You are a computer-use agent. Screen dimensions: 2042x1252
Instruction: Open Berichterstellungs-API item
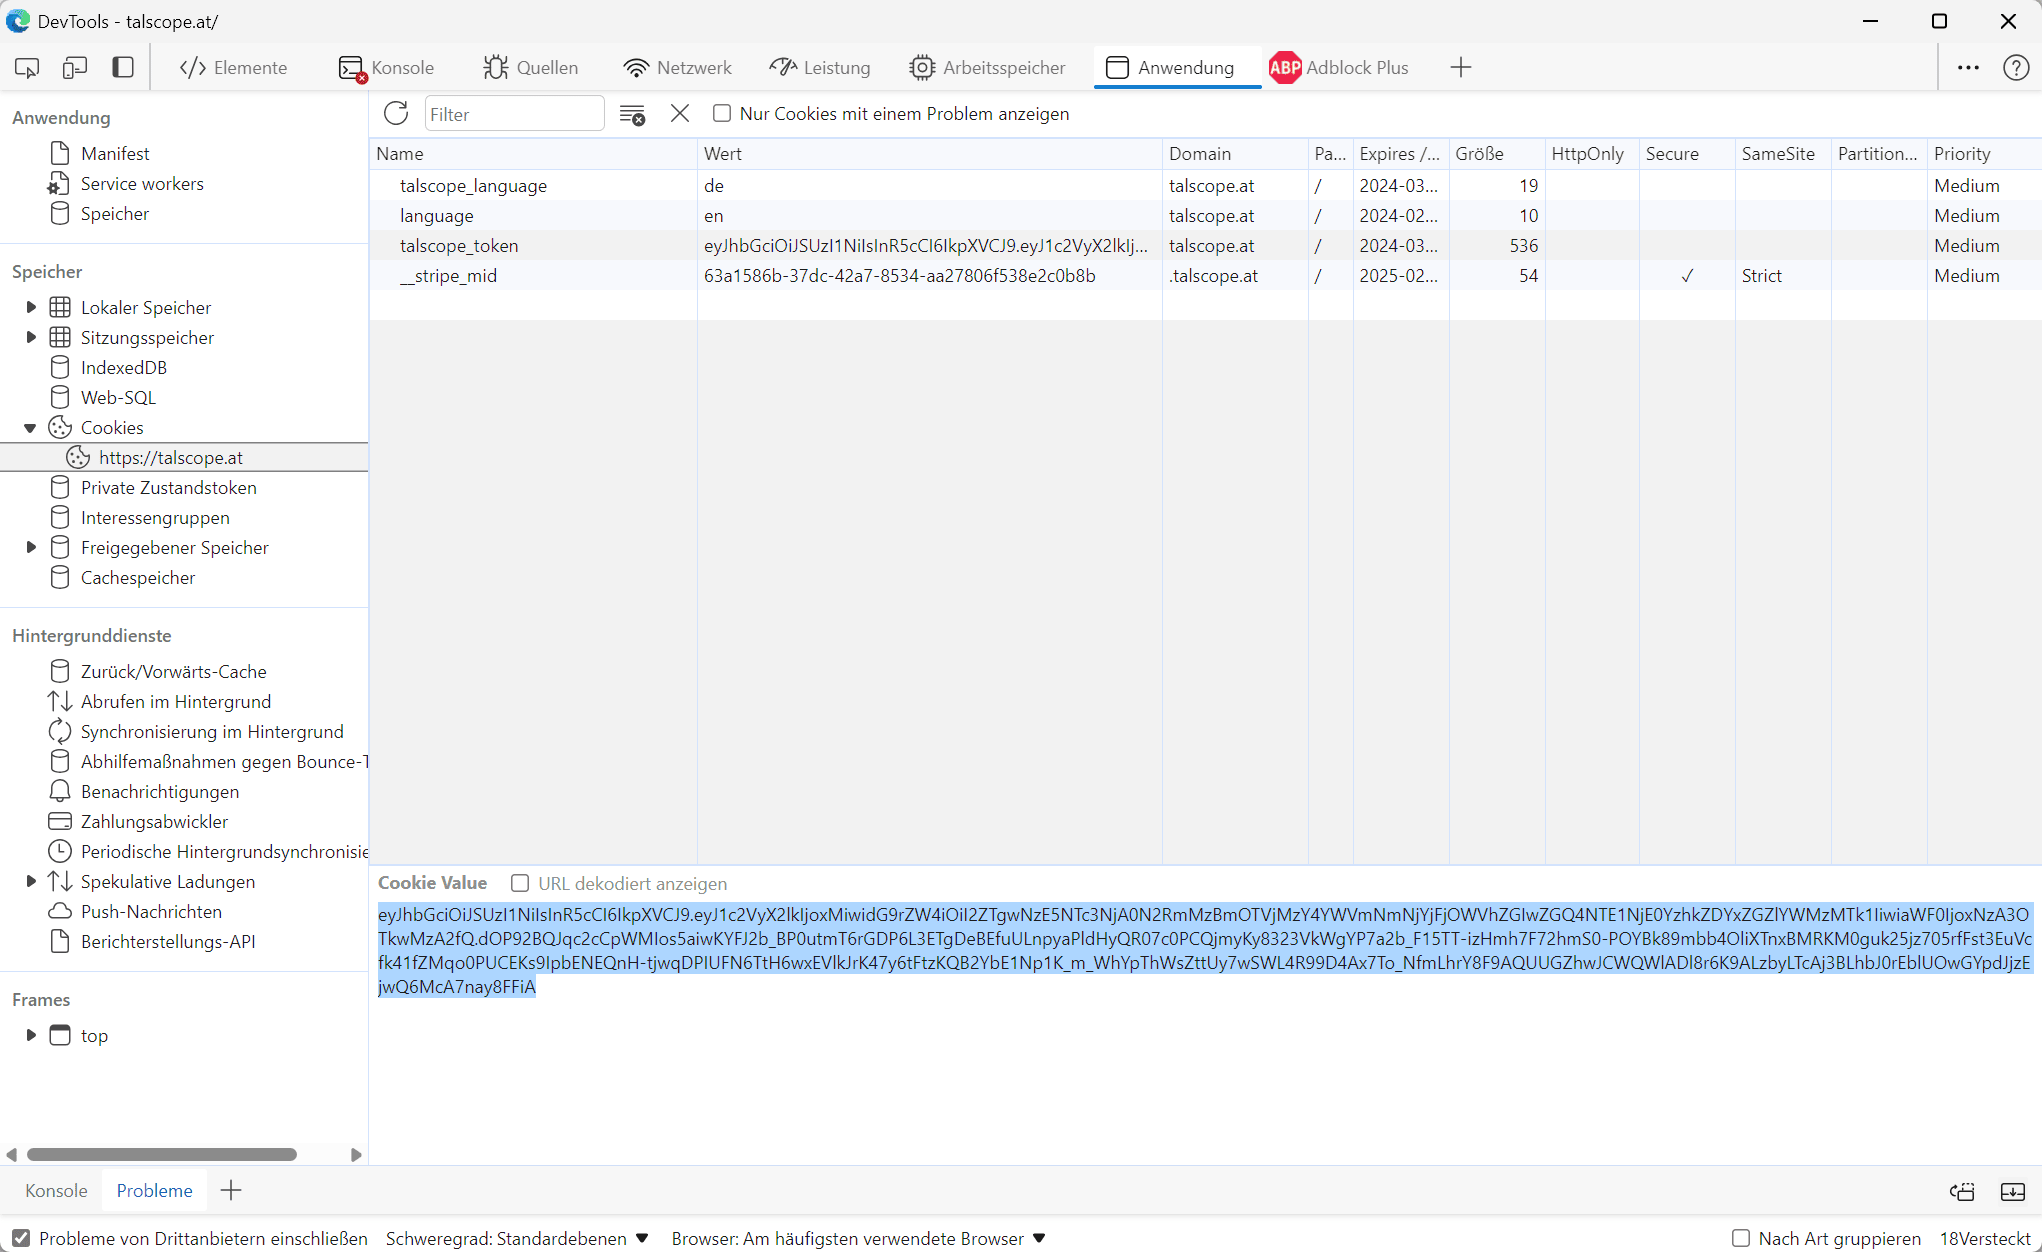pos(168,941)
